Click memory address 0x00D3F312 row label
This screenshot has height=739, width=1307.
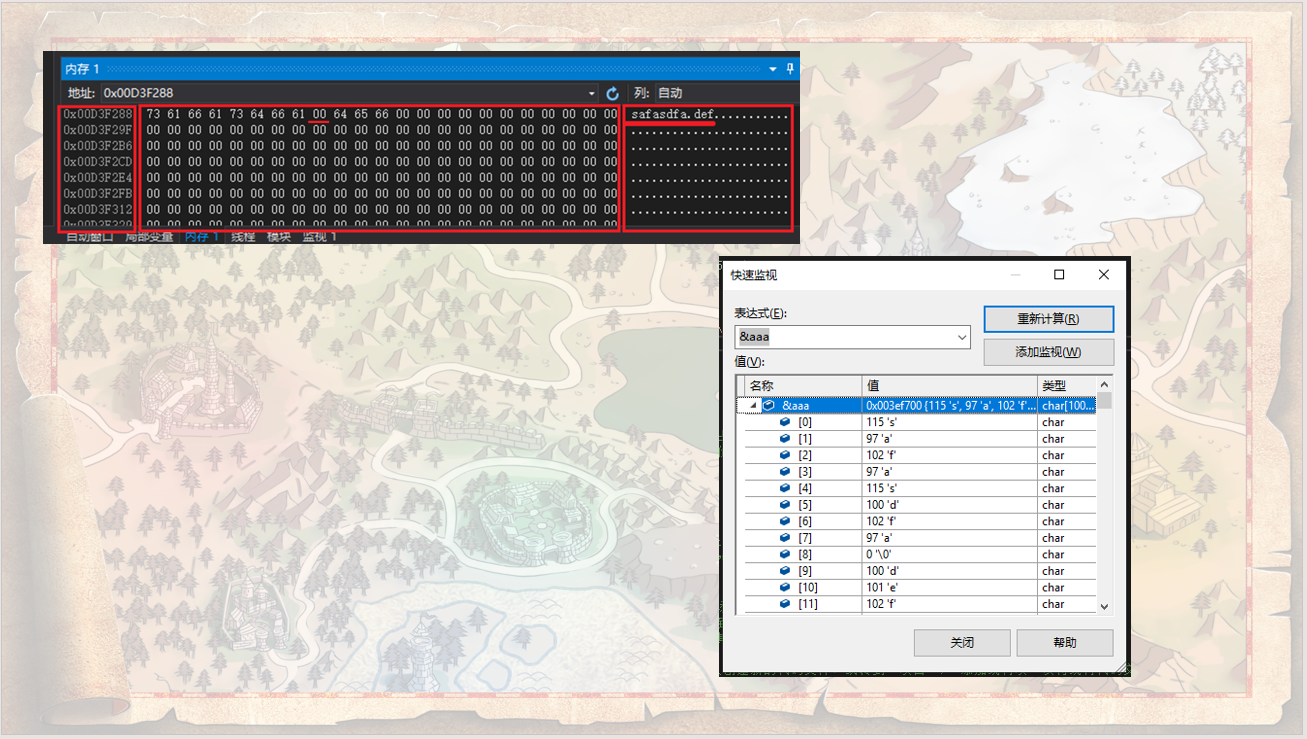coord(98,210)
